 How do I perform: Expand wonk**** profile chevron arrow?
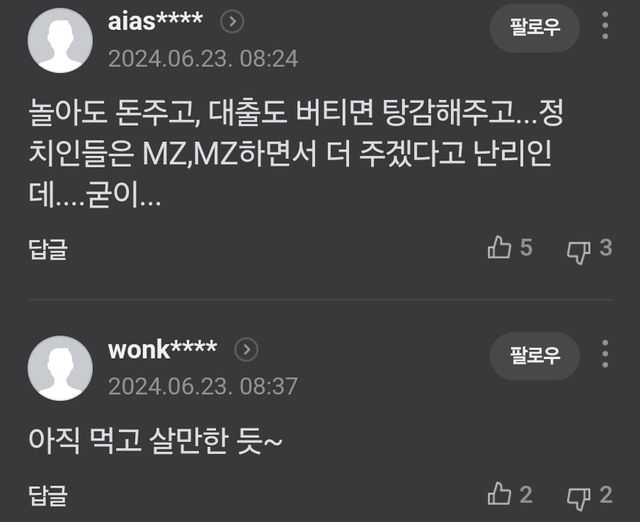tap(247, 350)
